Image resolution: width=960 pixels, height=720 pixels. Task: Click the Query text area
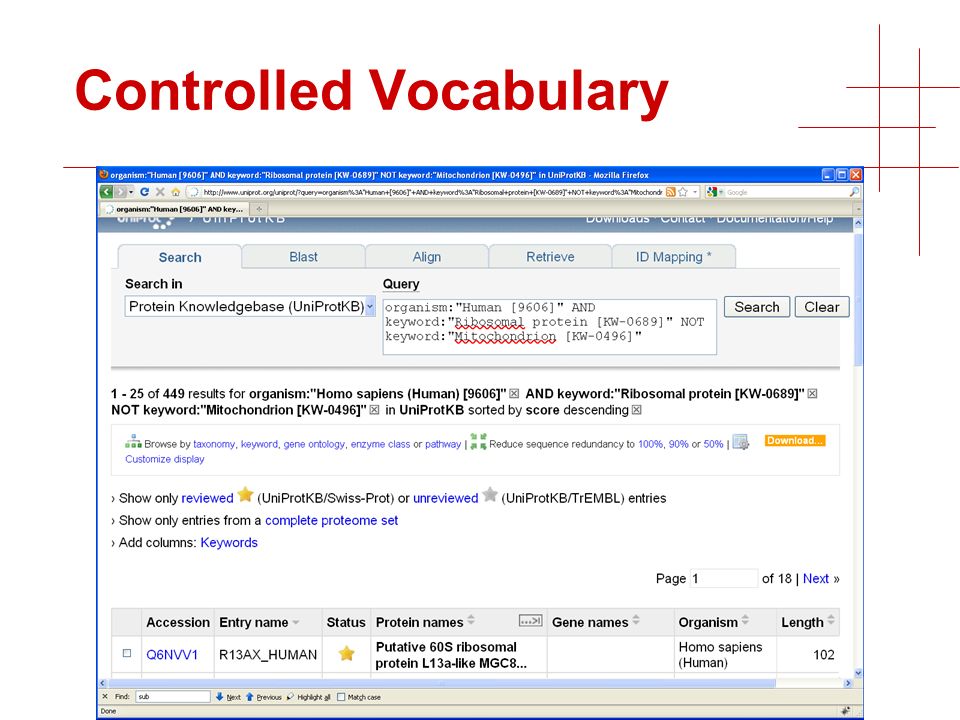[549, 326]
